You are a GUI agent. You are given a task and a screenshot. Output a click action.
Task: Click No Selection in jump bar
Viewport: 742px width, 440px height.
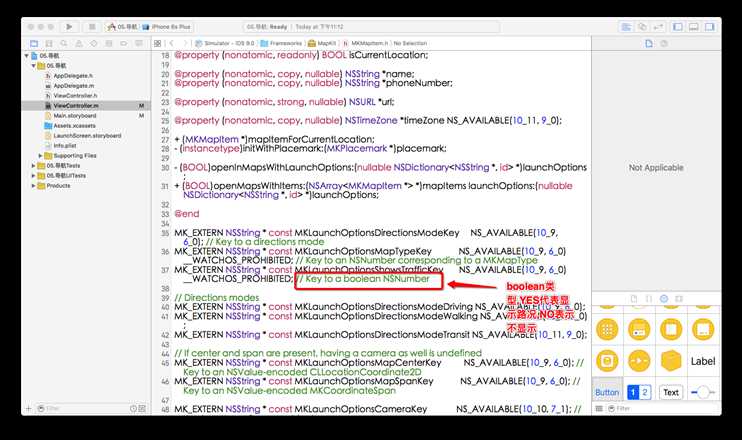[410, 44]
